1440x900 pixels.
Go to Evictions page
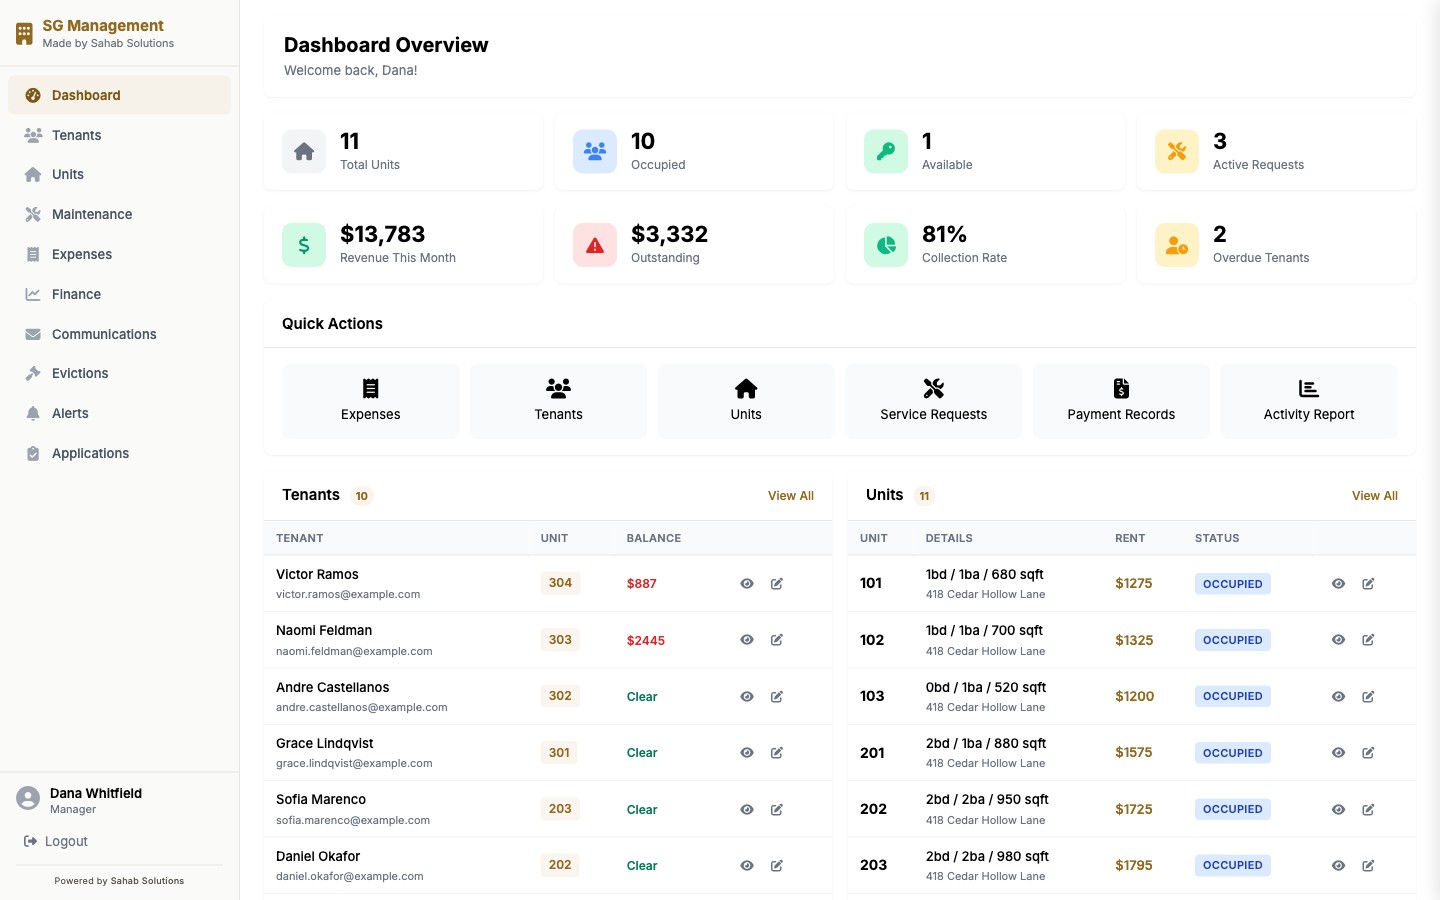pos(119,373)
